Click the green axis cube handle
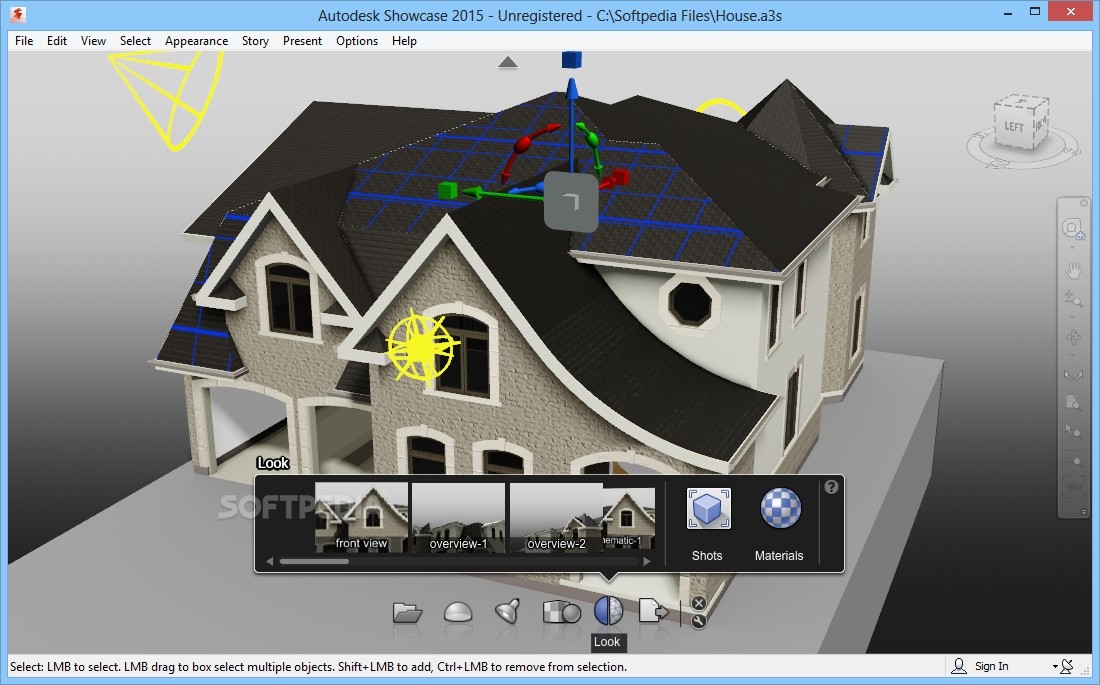The width and height of the screenshot is (1100, 685). [448, 190]
